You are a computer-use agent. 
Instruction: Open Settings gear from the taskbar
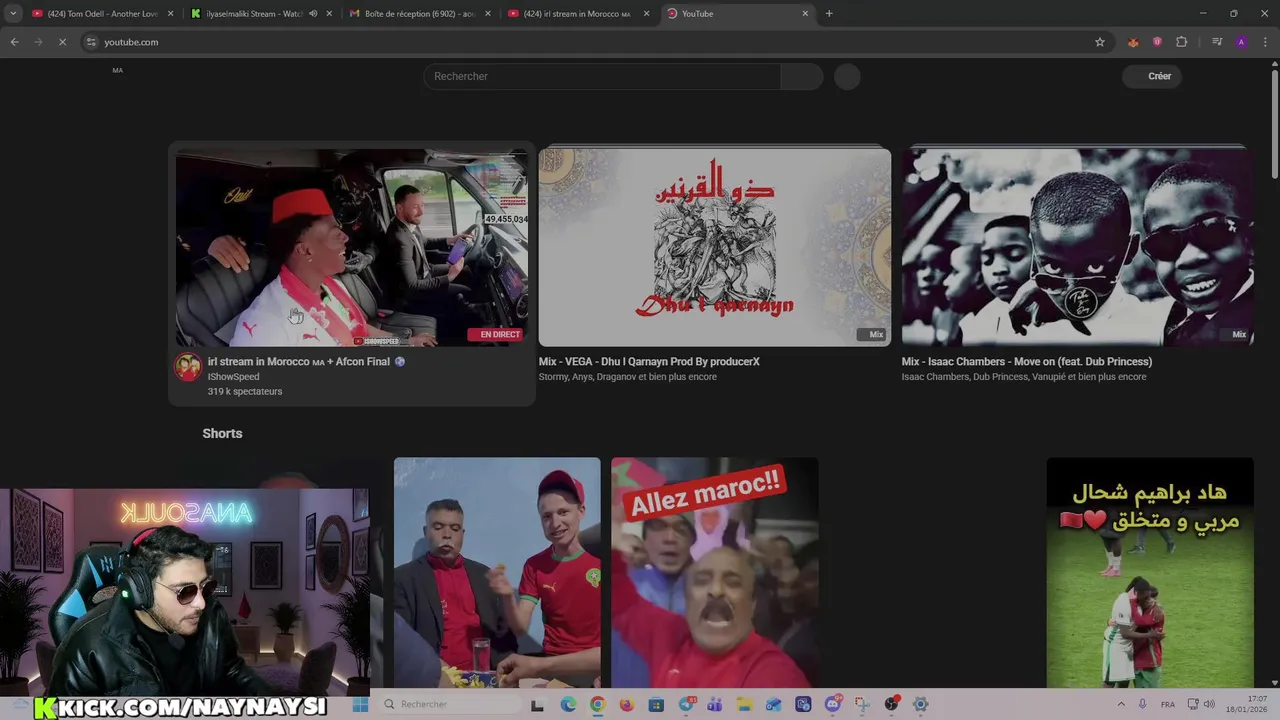(921, 704)
